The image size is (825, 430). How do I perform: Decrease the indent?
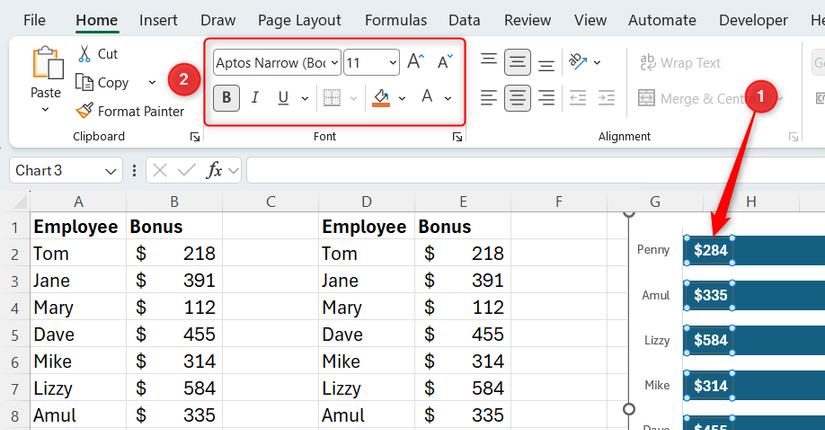[578, 98]
